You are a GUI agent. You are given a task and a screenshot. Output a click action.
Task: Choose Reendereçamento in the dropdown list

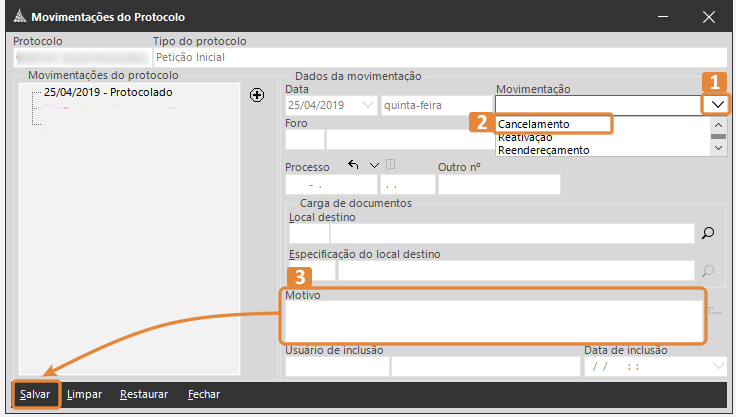click(543, 150)
